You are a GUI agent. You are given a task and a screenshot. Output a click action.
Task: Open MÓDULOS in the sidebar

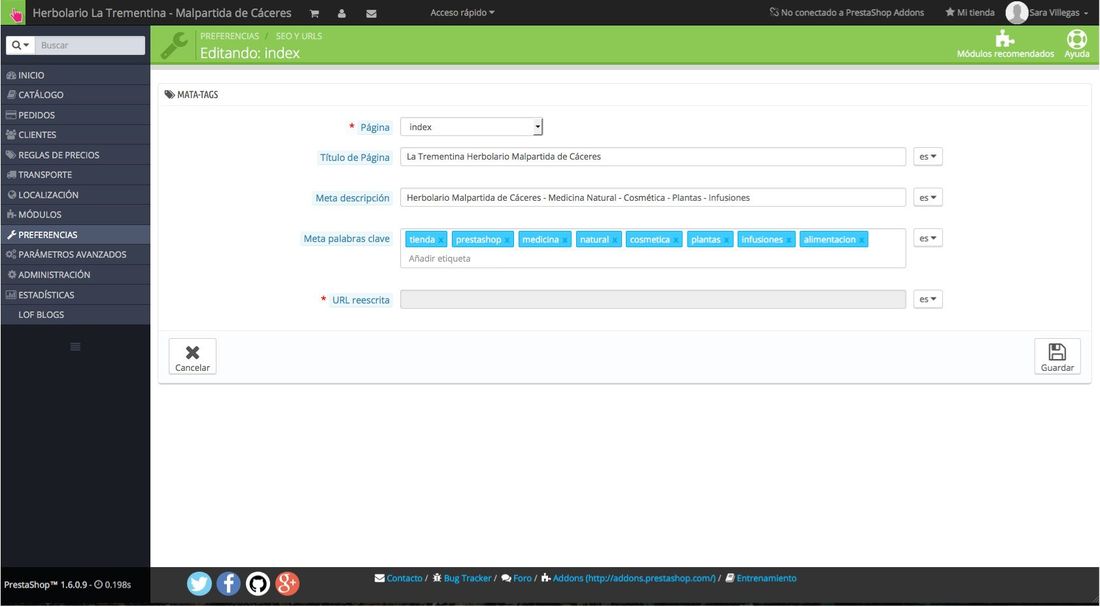(x=75, y=215)
